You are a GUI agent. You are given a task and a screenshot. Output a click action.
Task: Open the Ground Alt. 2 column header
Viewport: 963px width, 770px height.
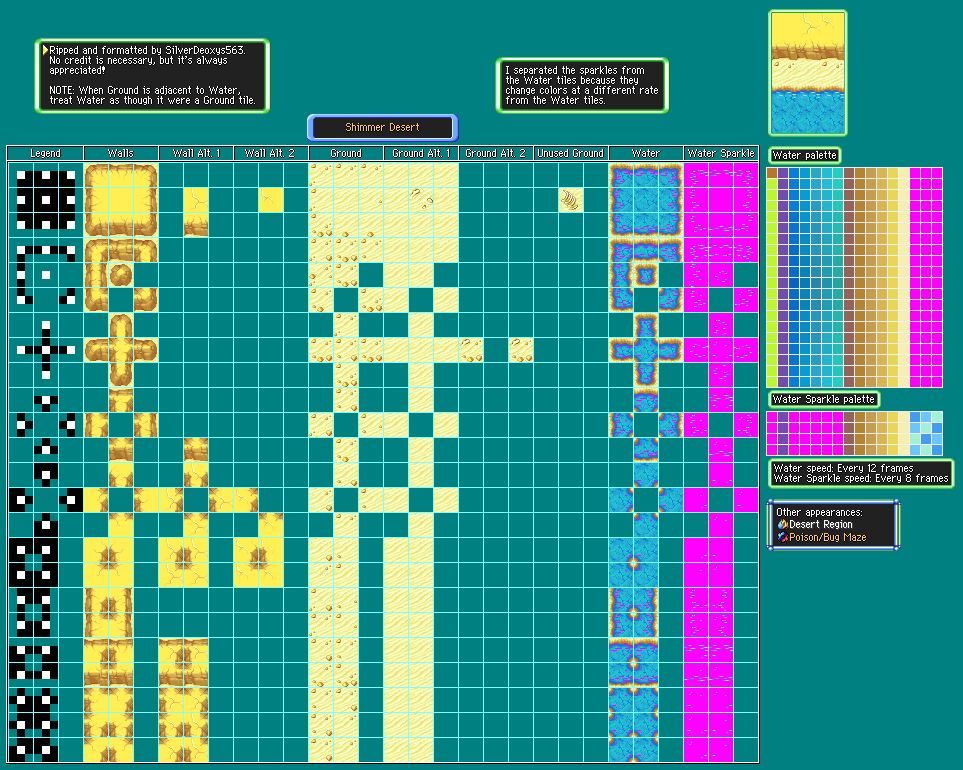tap(496, 154)
